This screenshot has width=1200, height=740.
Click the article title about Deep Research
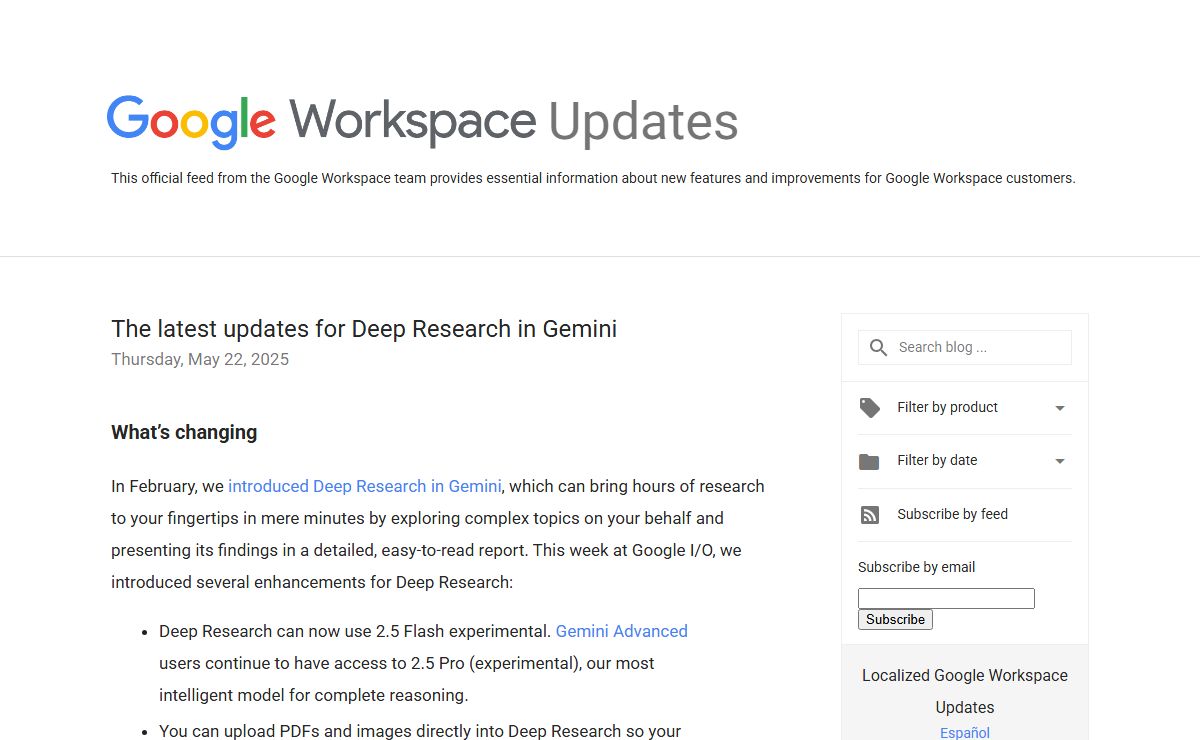[364, 328]
